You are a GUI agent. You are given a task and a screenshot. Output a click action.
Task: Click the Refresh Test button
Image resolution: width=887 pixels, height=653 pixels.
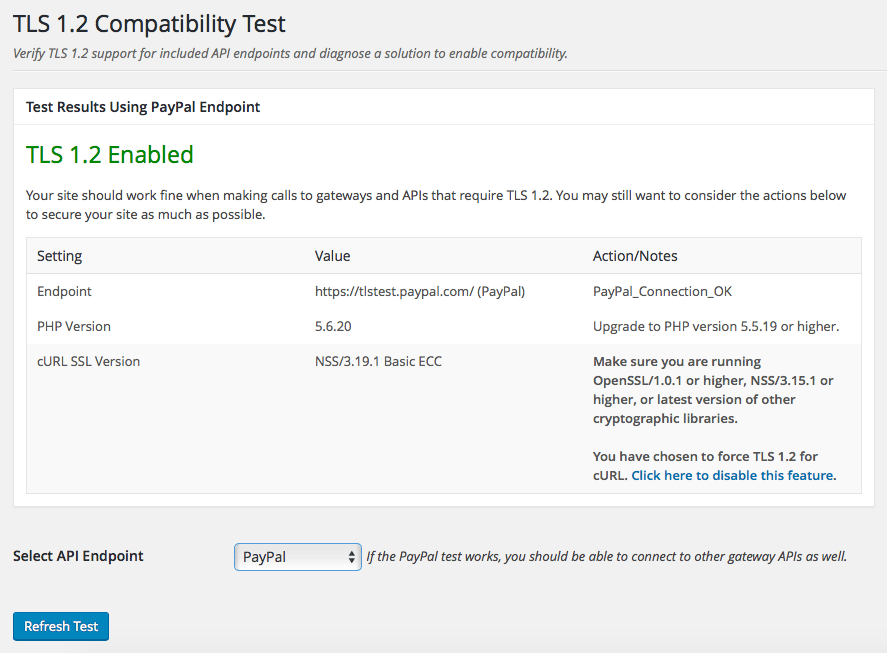coord(61,626)
